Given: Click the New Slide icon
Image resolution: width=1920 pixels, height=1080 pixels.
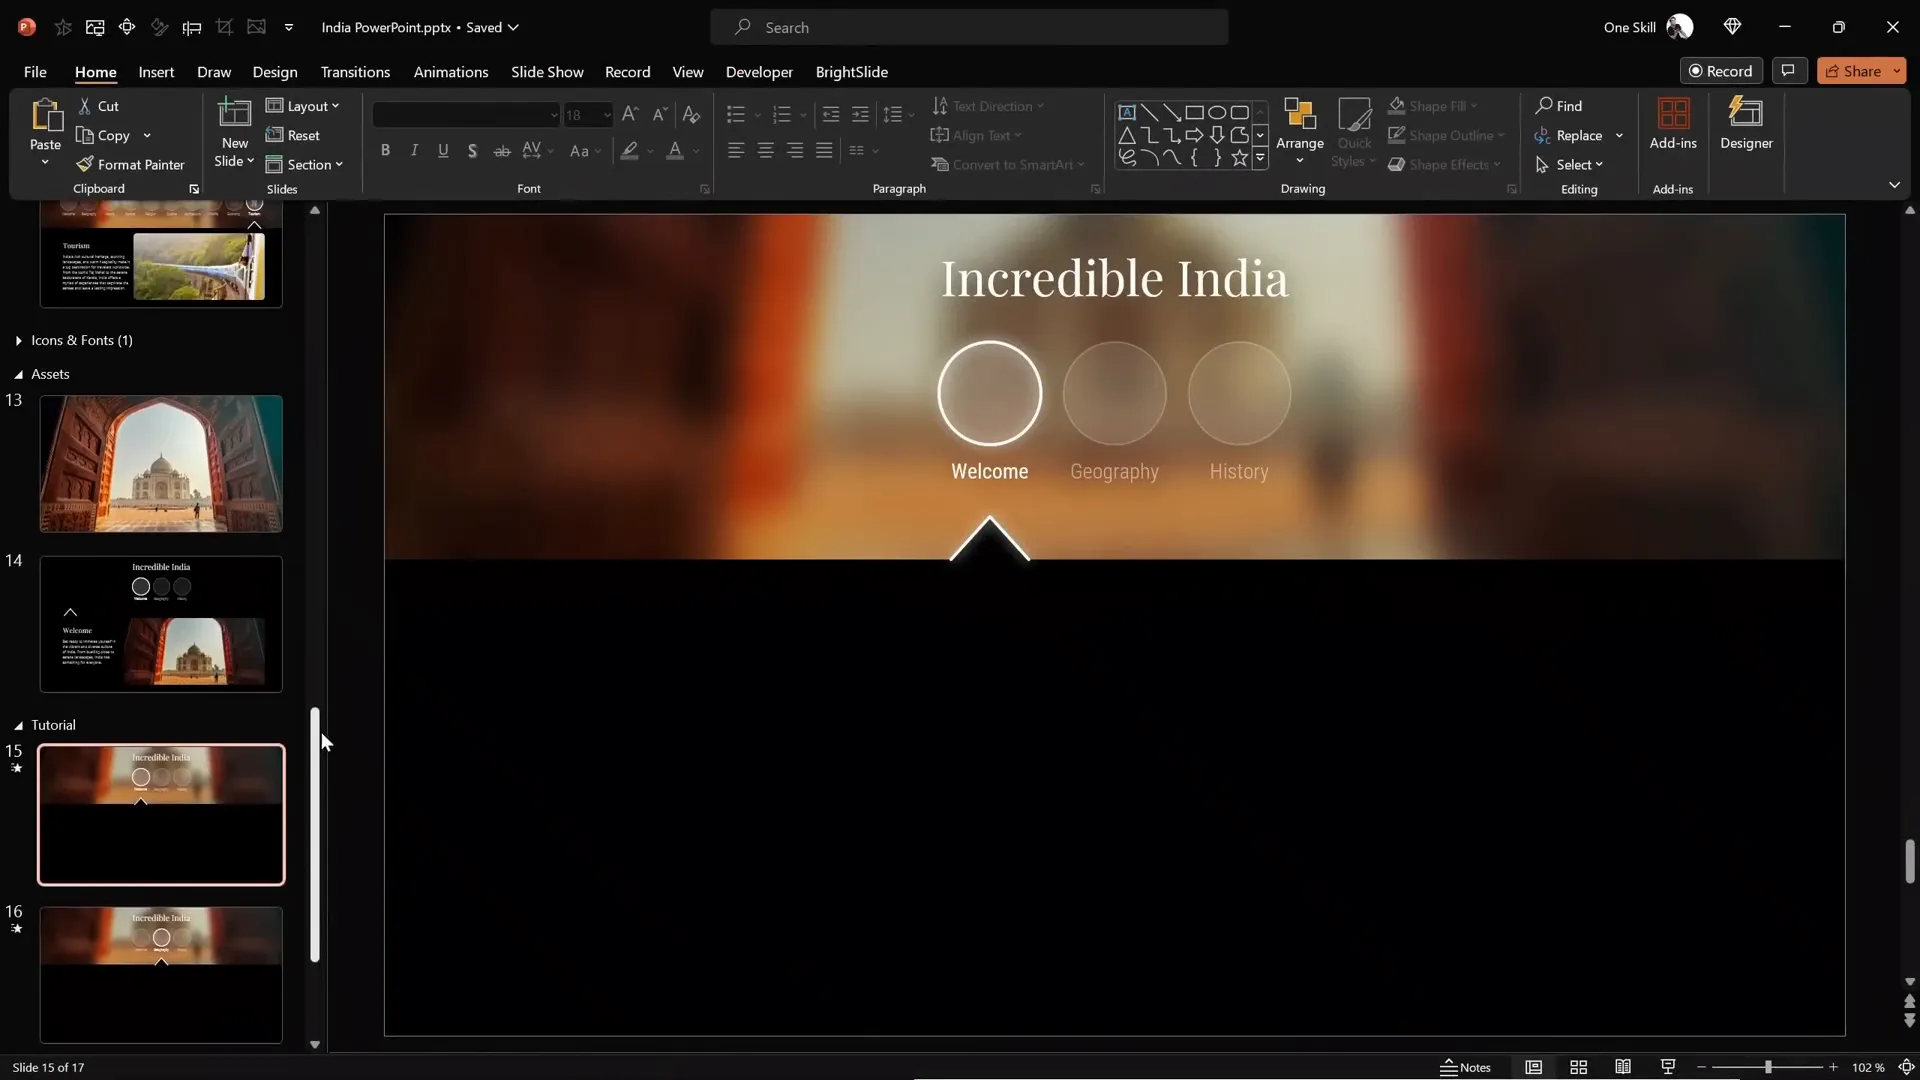Looking at the screenshot, I should (x=234, y=113).
